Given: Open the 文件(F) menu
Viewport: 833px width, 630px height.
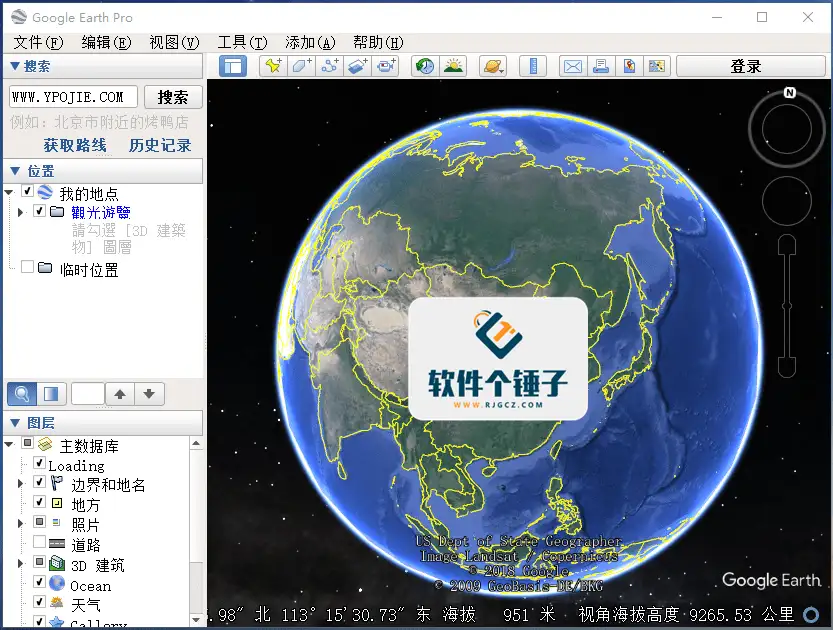Looking at the screenshot, I should 38,42.
